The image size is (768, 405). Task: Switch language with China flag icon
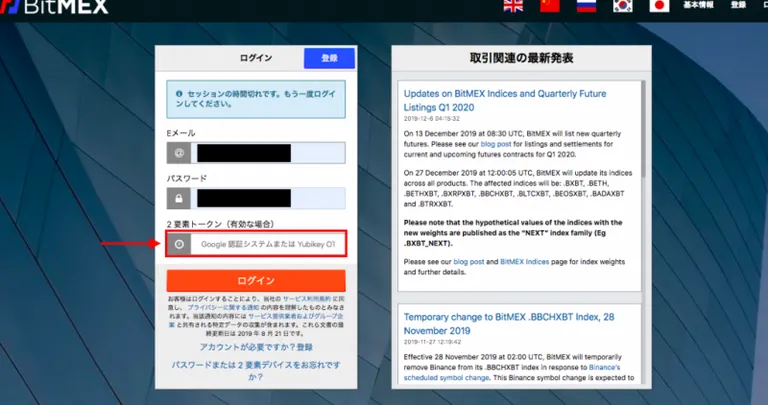point(550,5)
